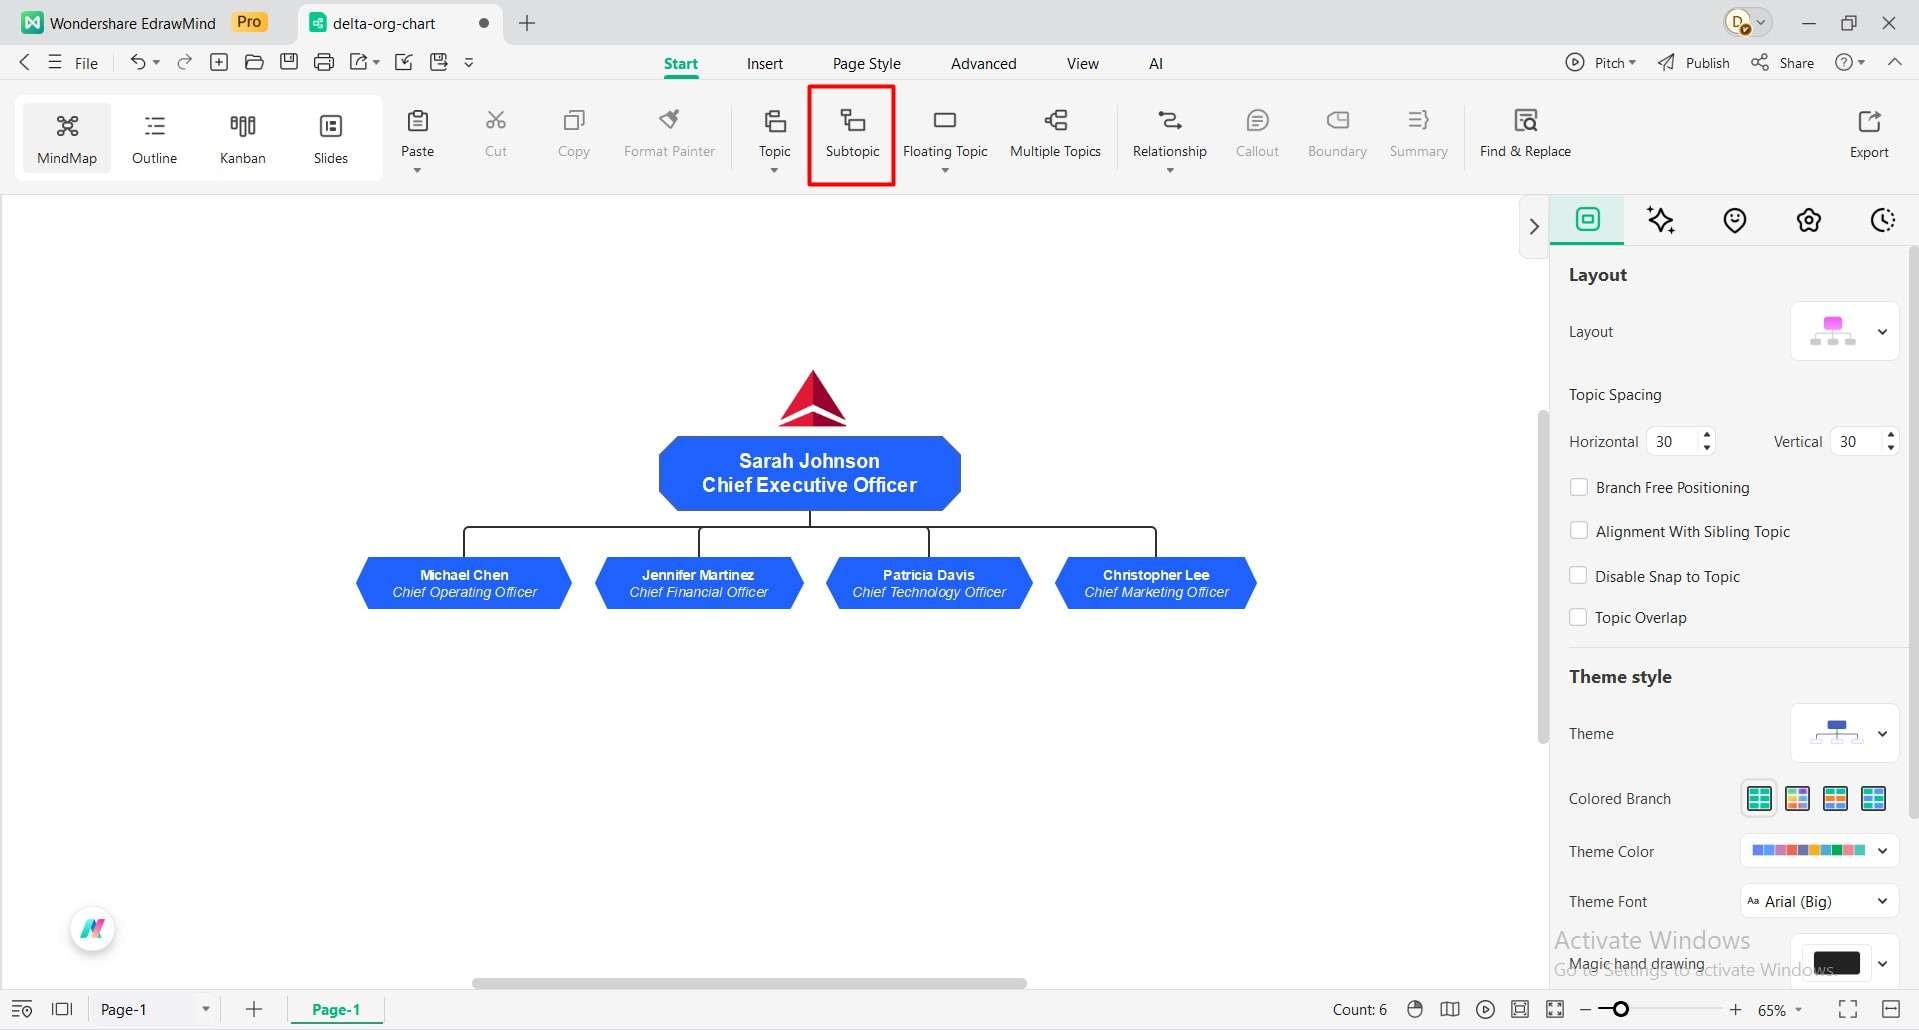This screenshot has height=1030, width=1919.
Task: Expand the Magic hand drawing dropdown
Action: 1882,963
